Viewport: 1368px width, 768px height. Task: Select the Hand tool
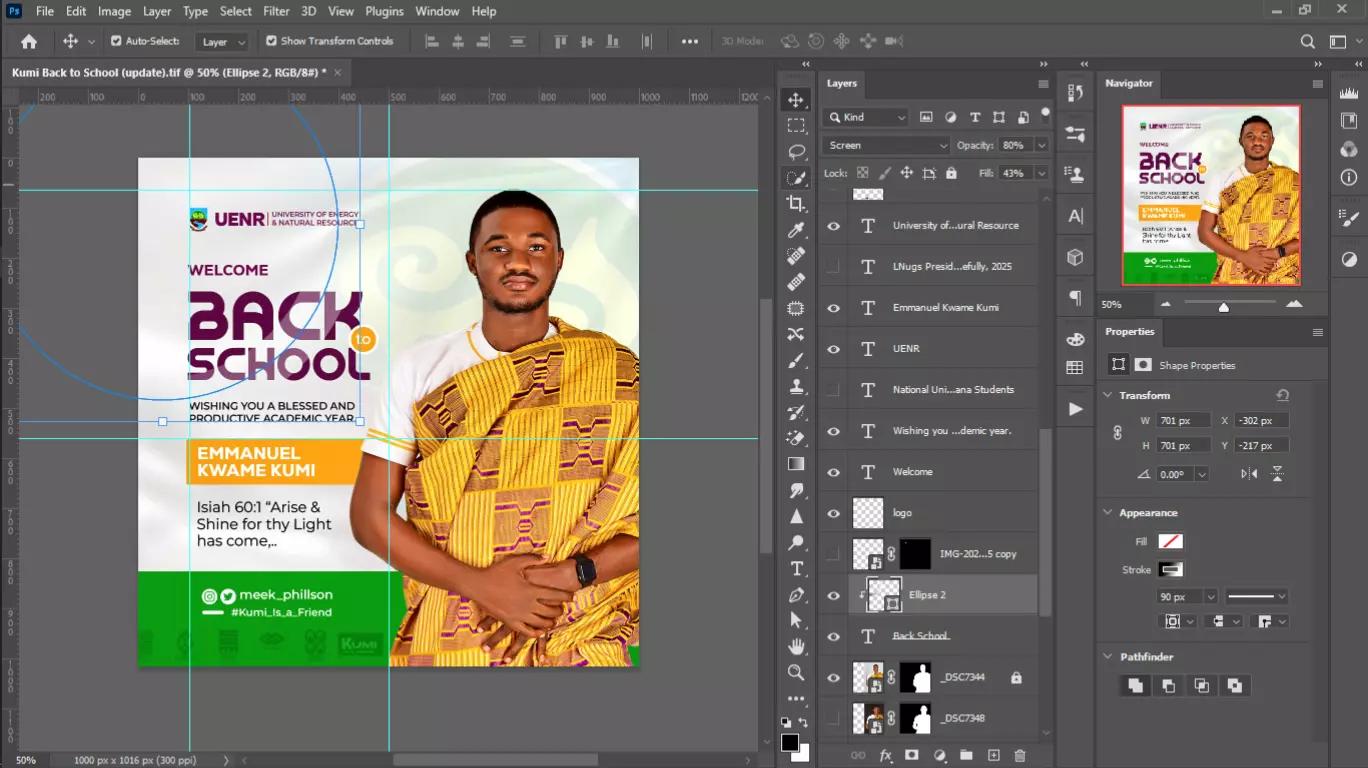click(796, 646)
